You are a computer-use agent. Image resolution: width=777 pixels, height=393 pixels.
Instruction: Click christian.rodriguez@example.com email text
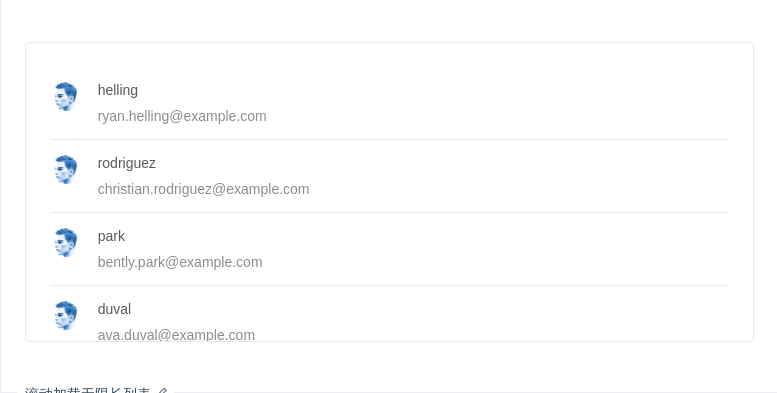click(x=203, y=189)
